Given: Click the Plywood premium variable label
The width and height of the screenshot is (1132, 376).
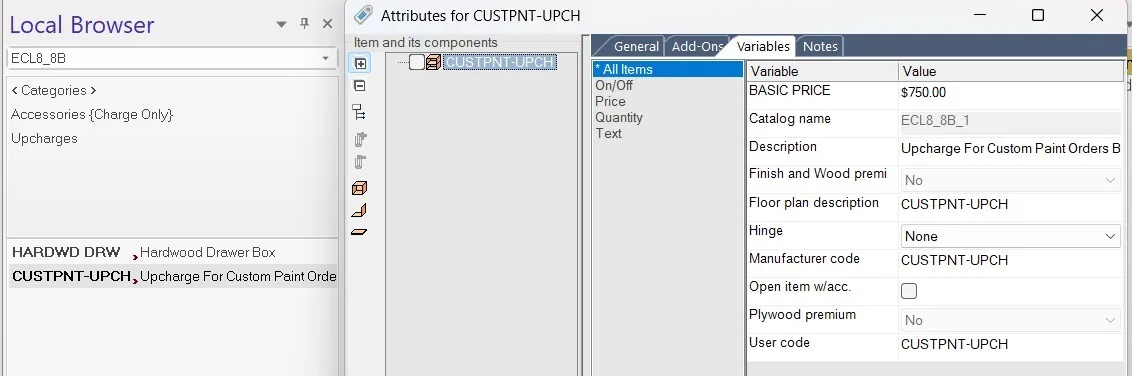Looking at the screenshot, I should pyautogui.click(x=802, y=315).
